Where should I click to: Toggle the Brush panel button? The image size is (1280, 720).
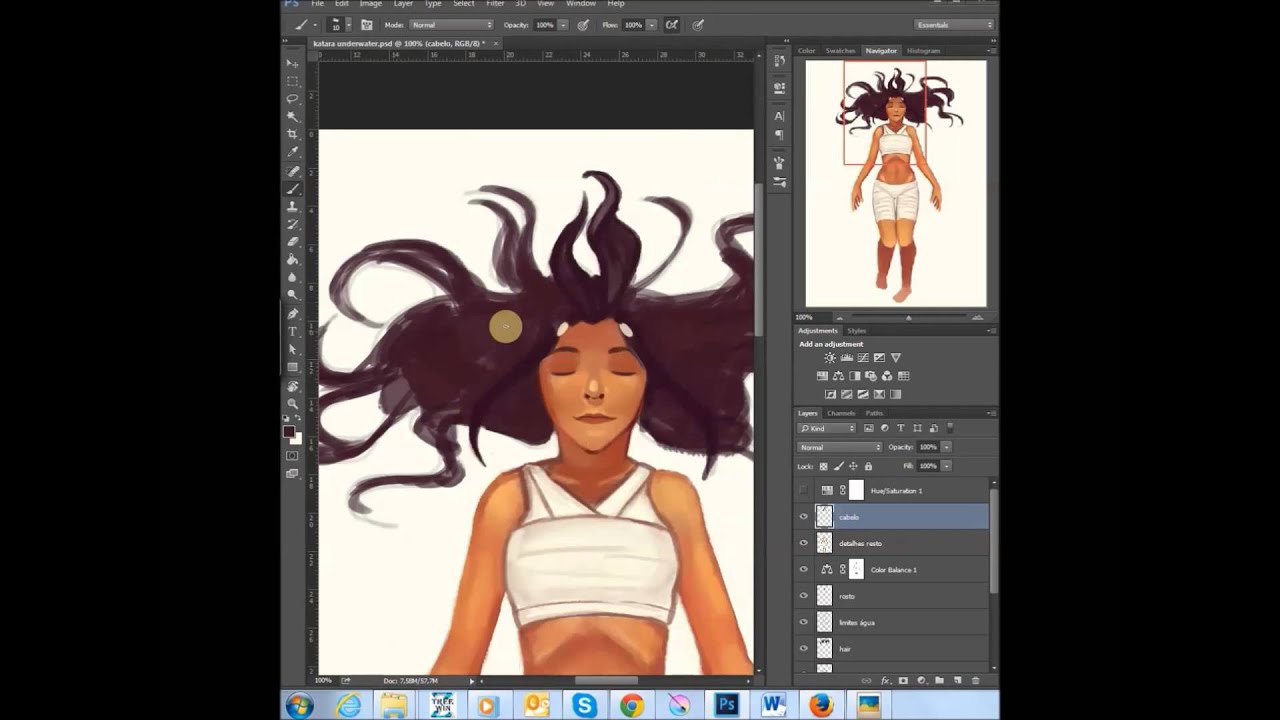pos(366,24)
